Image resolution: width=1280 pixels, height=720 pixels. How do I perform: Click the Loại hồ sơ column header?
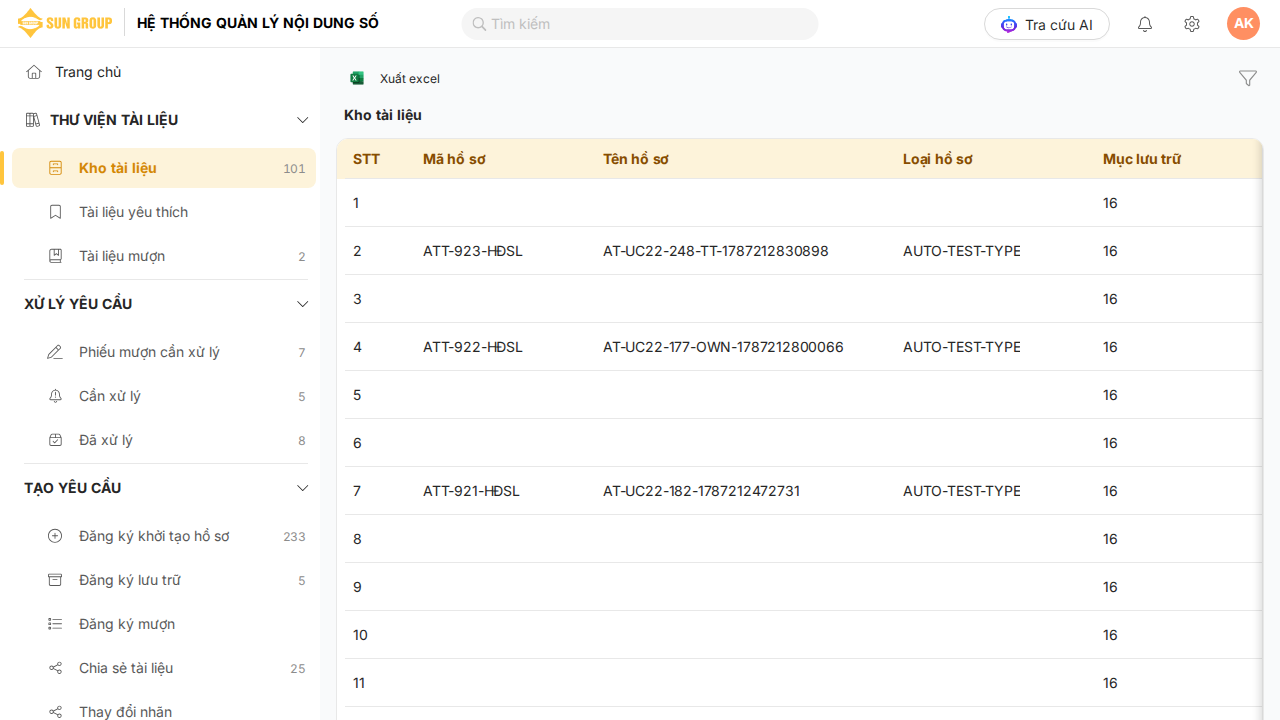tap(938, 159)
